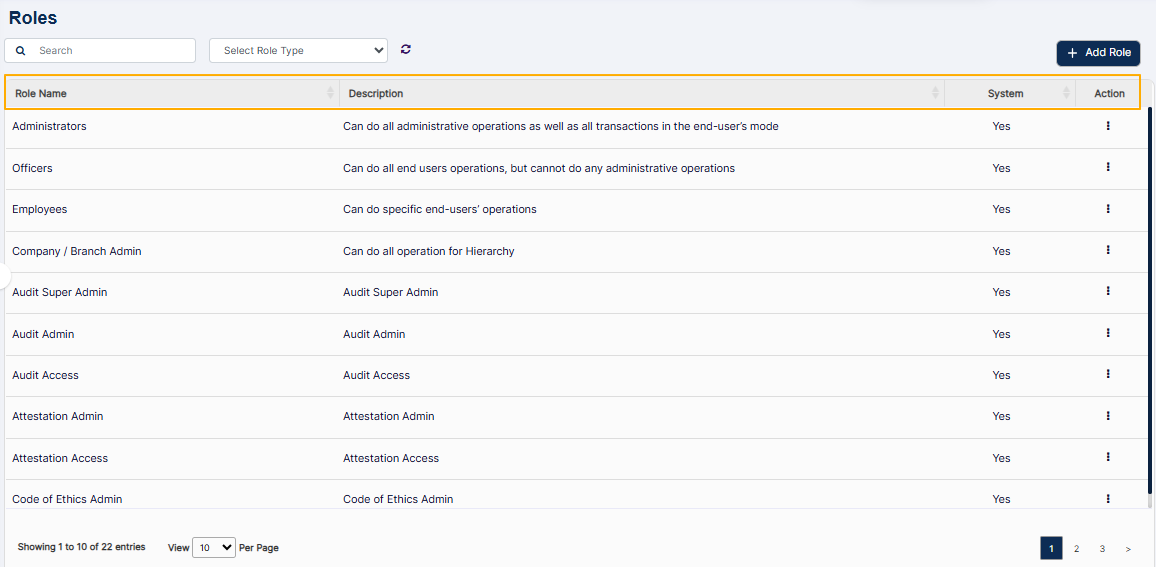1156x567 pixels.
Task: Click Company / Branch Admin role name
Action: (x=77, y=251)
